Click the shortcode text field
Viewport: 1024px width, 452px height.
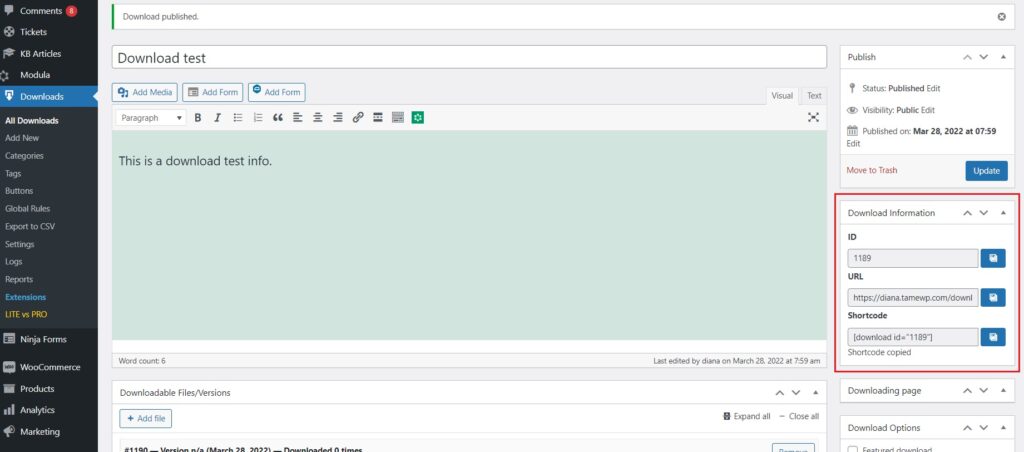pyautogui.click(x=913, y=337)
